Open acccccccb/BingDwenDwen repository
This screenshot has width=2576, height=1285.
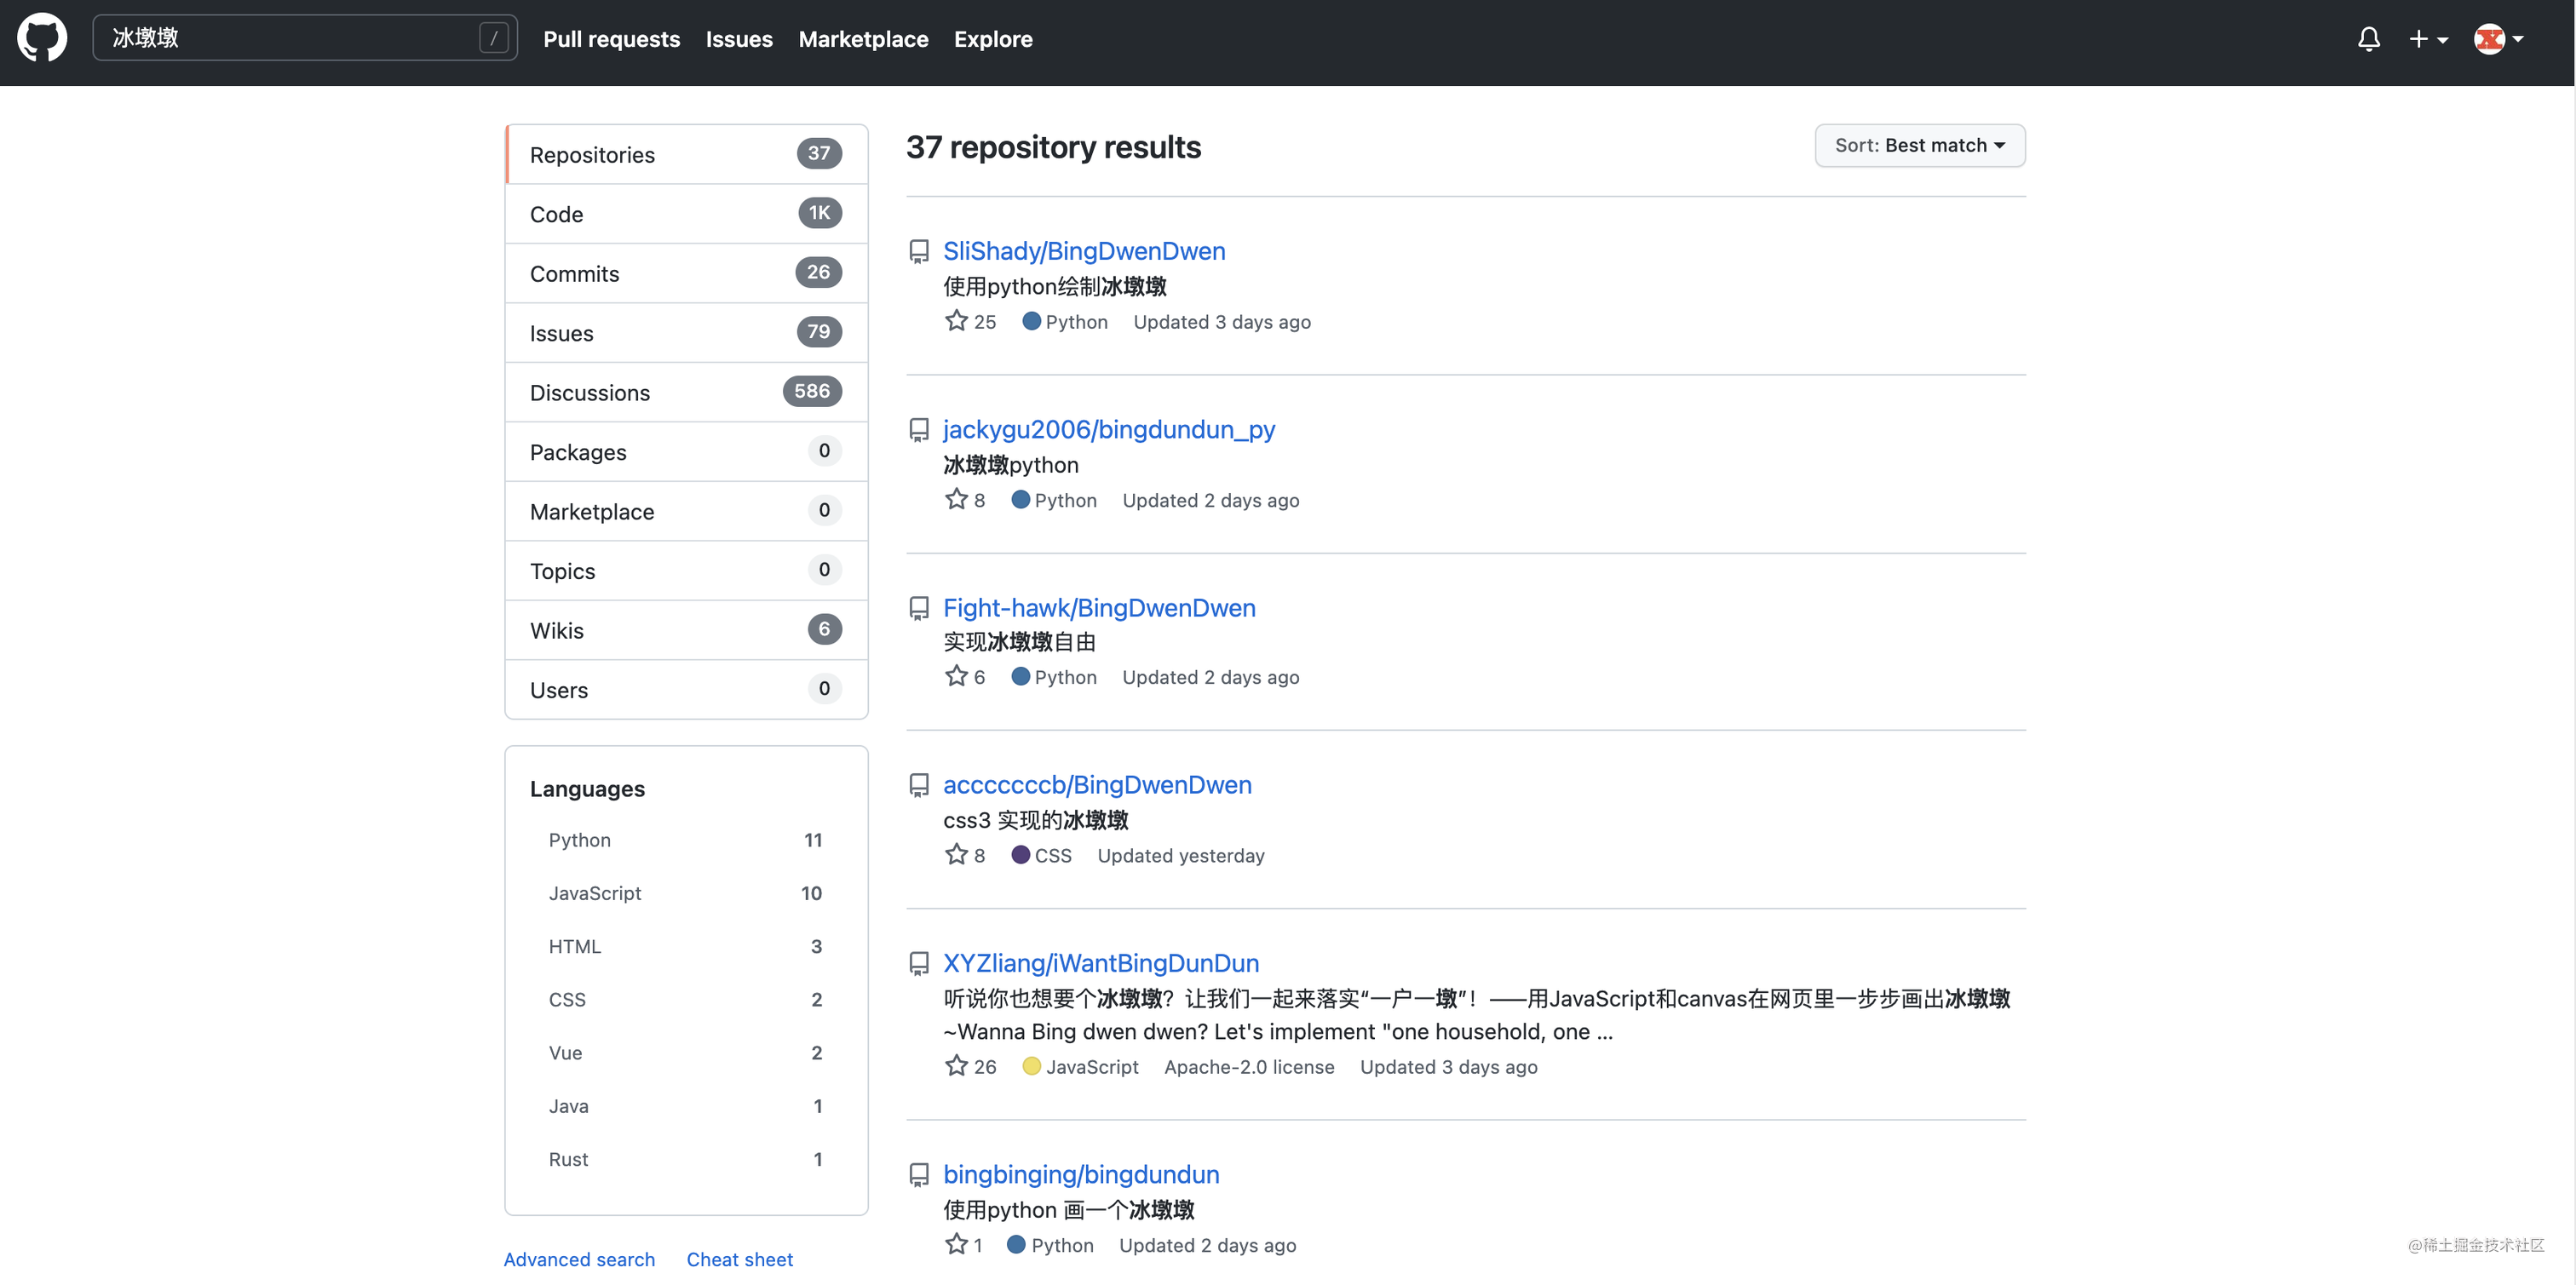1097,784
